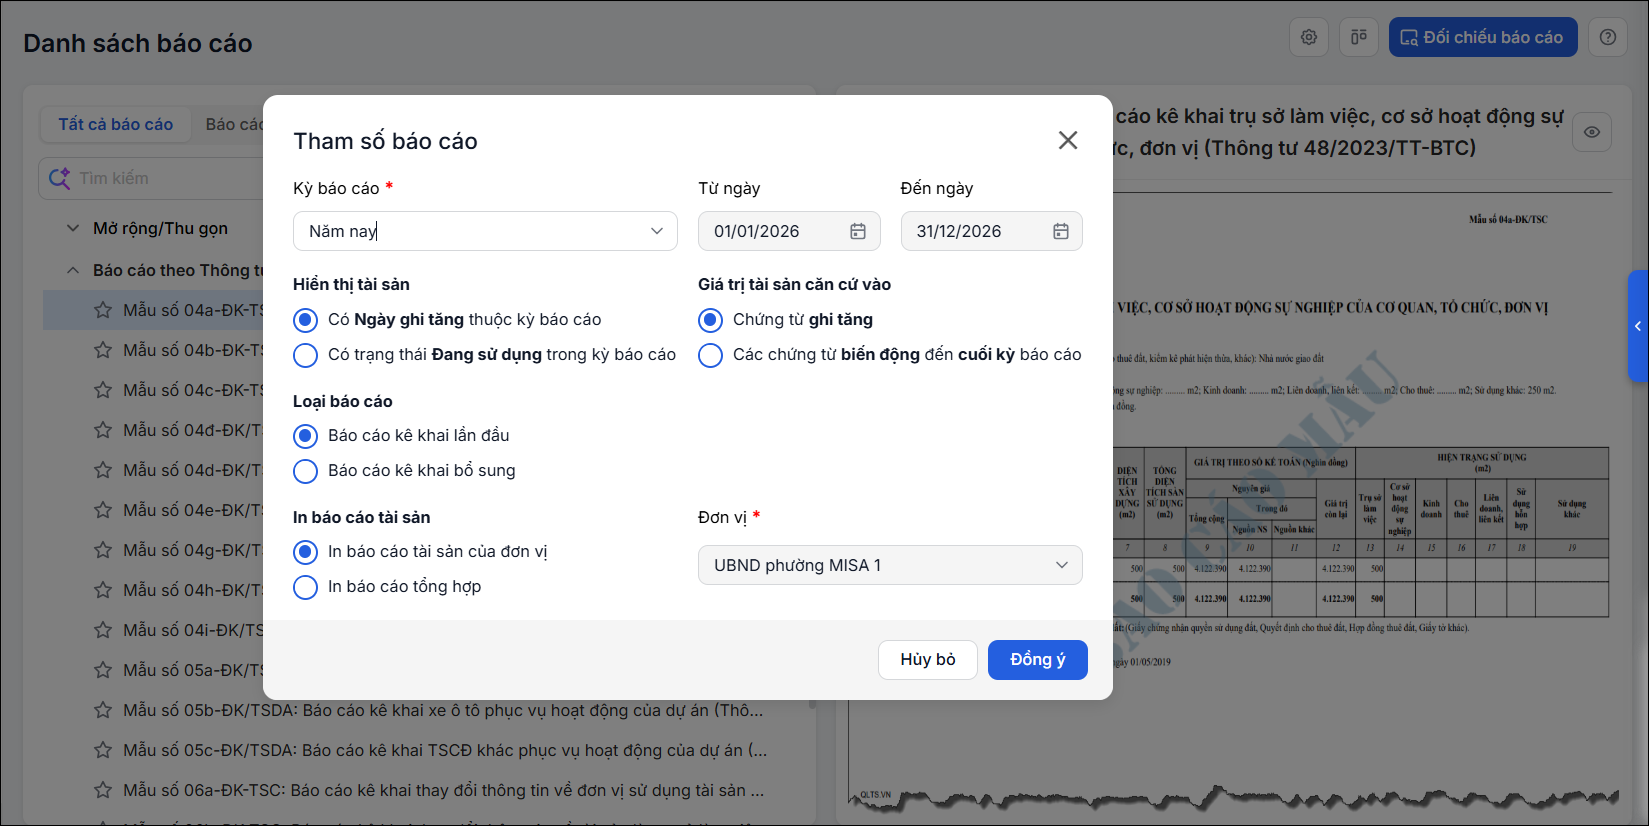Click the Từ ngày date field

click(x=789, y=231)
